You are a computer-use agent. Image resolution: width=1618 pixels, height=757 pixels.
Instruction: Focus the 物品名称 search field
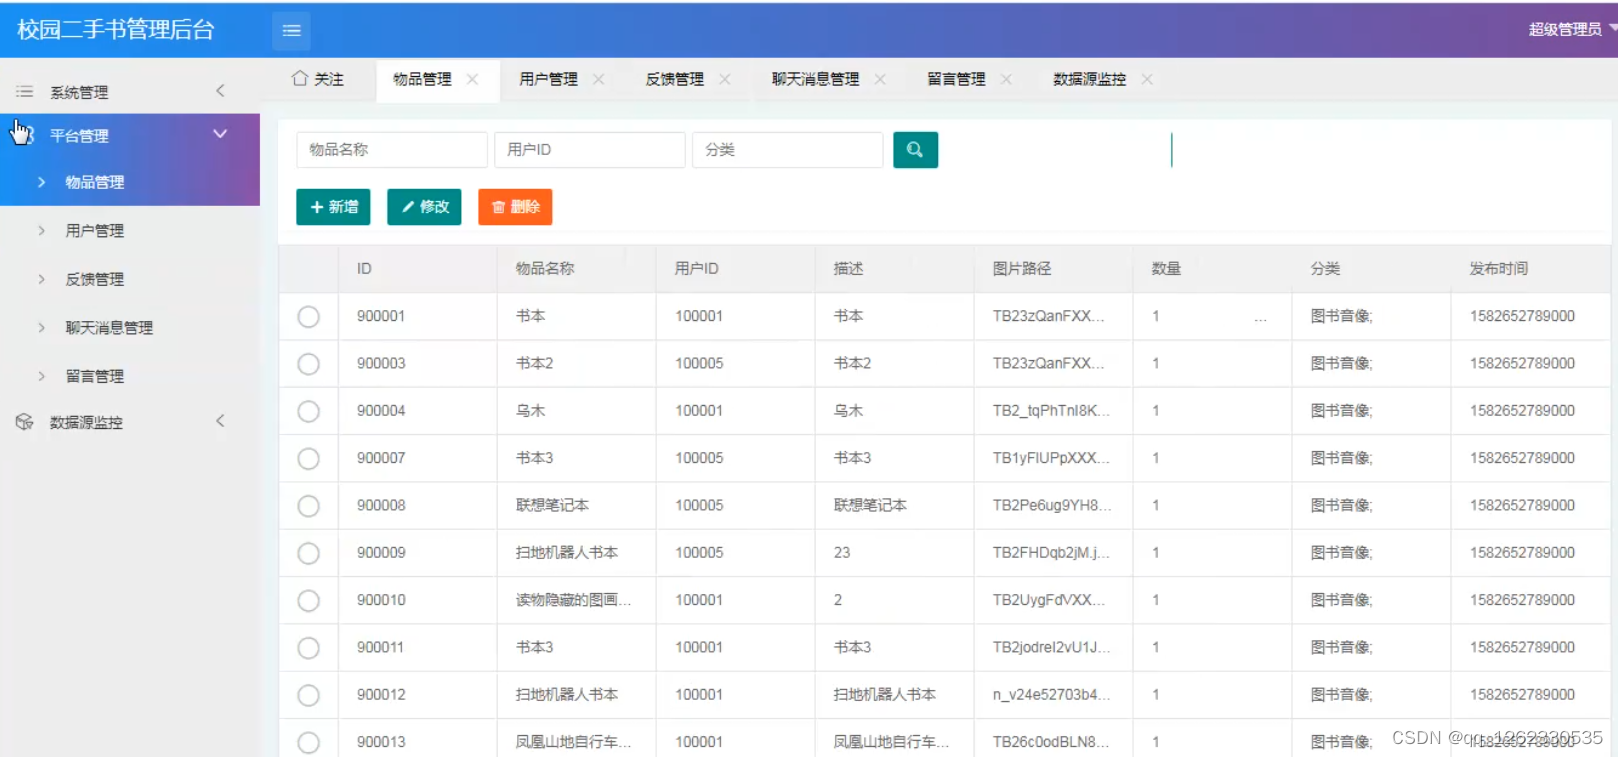[392, 150]
